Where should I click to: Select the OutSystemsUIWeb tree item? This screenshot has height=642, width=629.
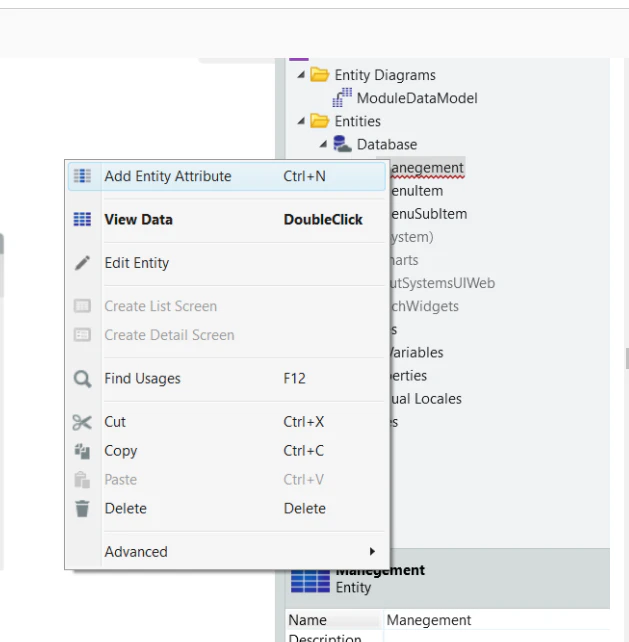coord(442,283)
